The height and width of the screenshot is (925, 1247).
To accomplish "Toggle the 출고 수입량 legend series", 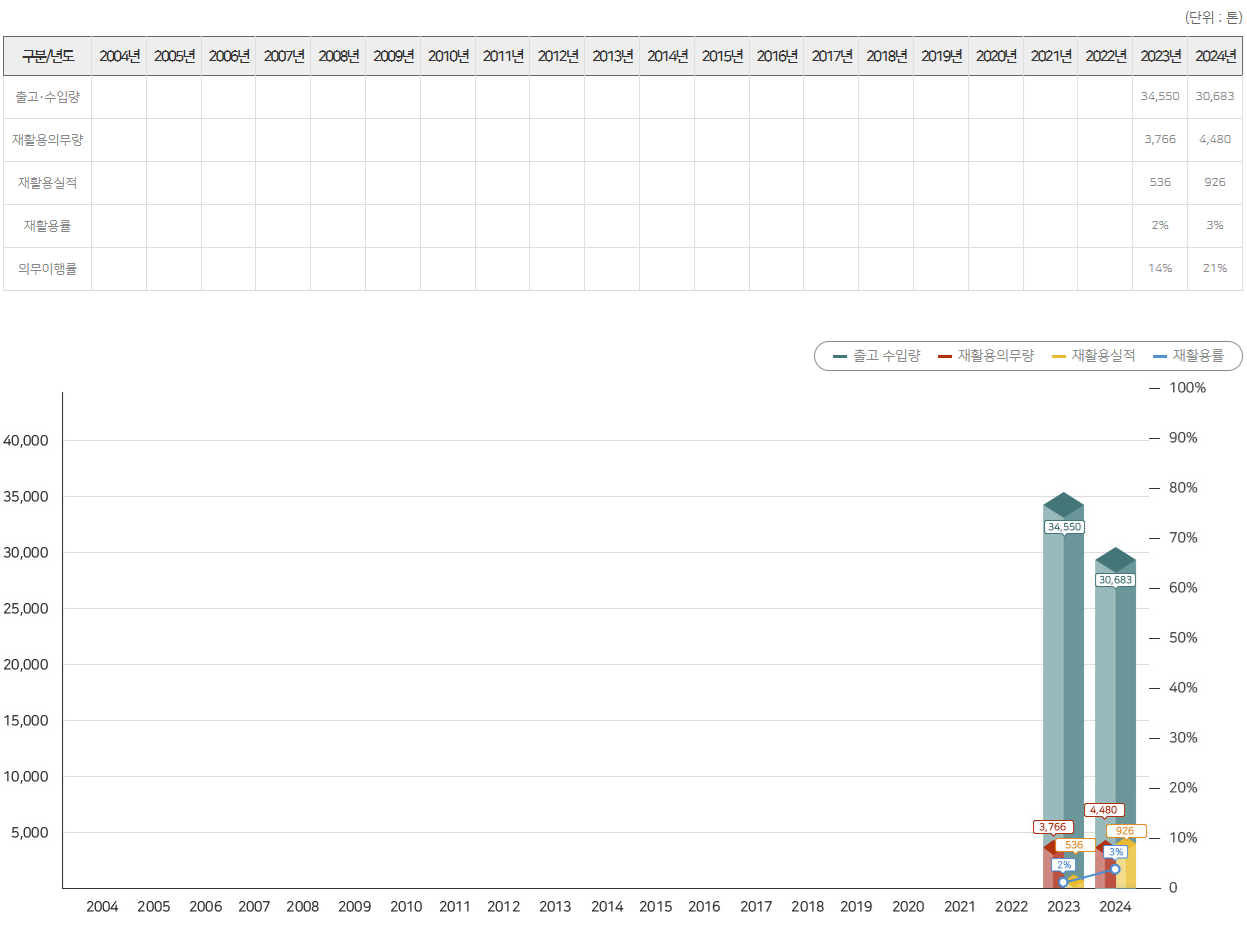I will 877,356.
